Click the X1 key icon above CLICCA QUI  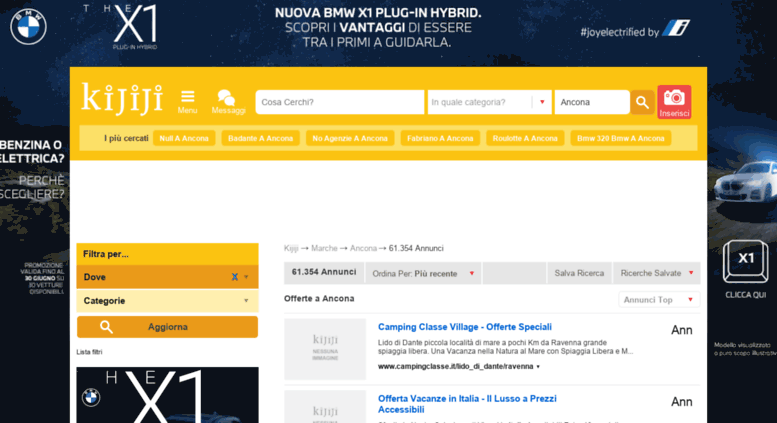[x=745, y=262]
